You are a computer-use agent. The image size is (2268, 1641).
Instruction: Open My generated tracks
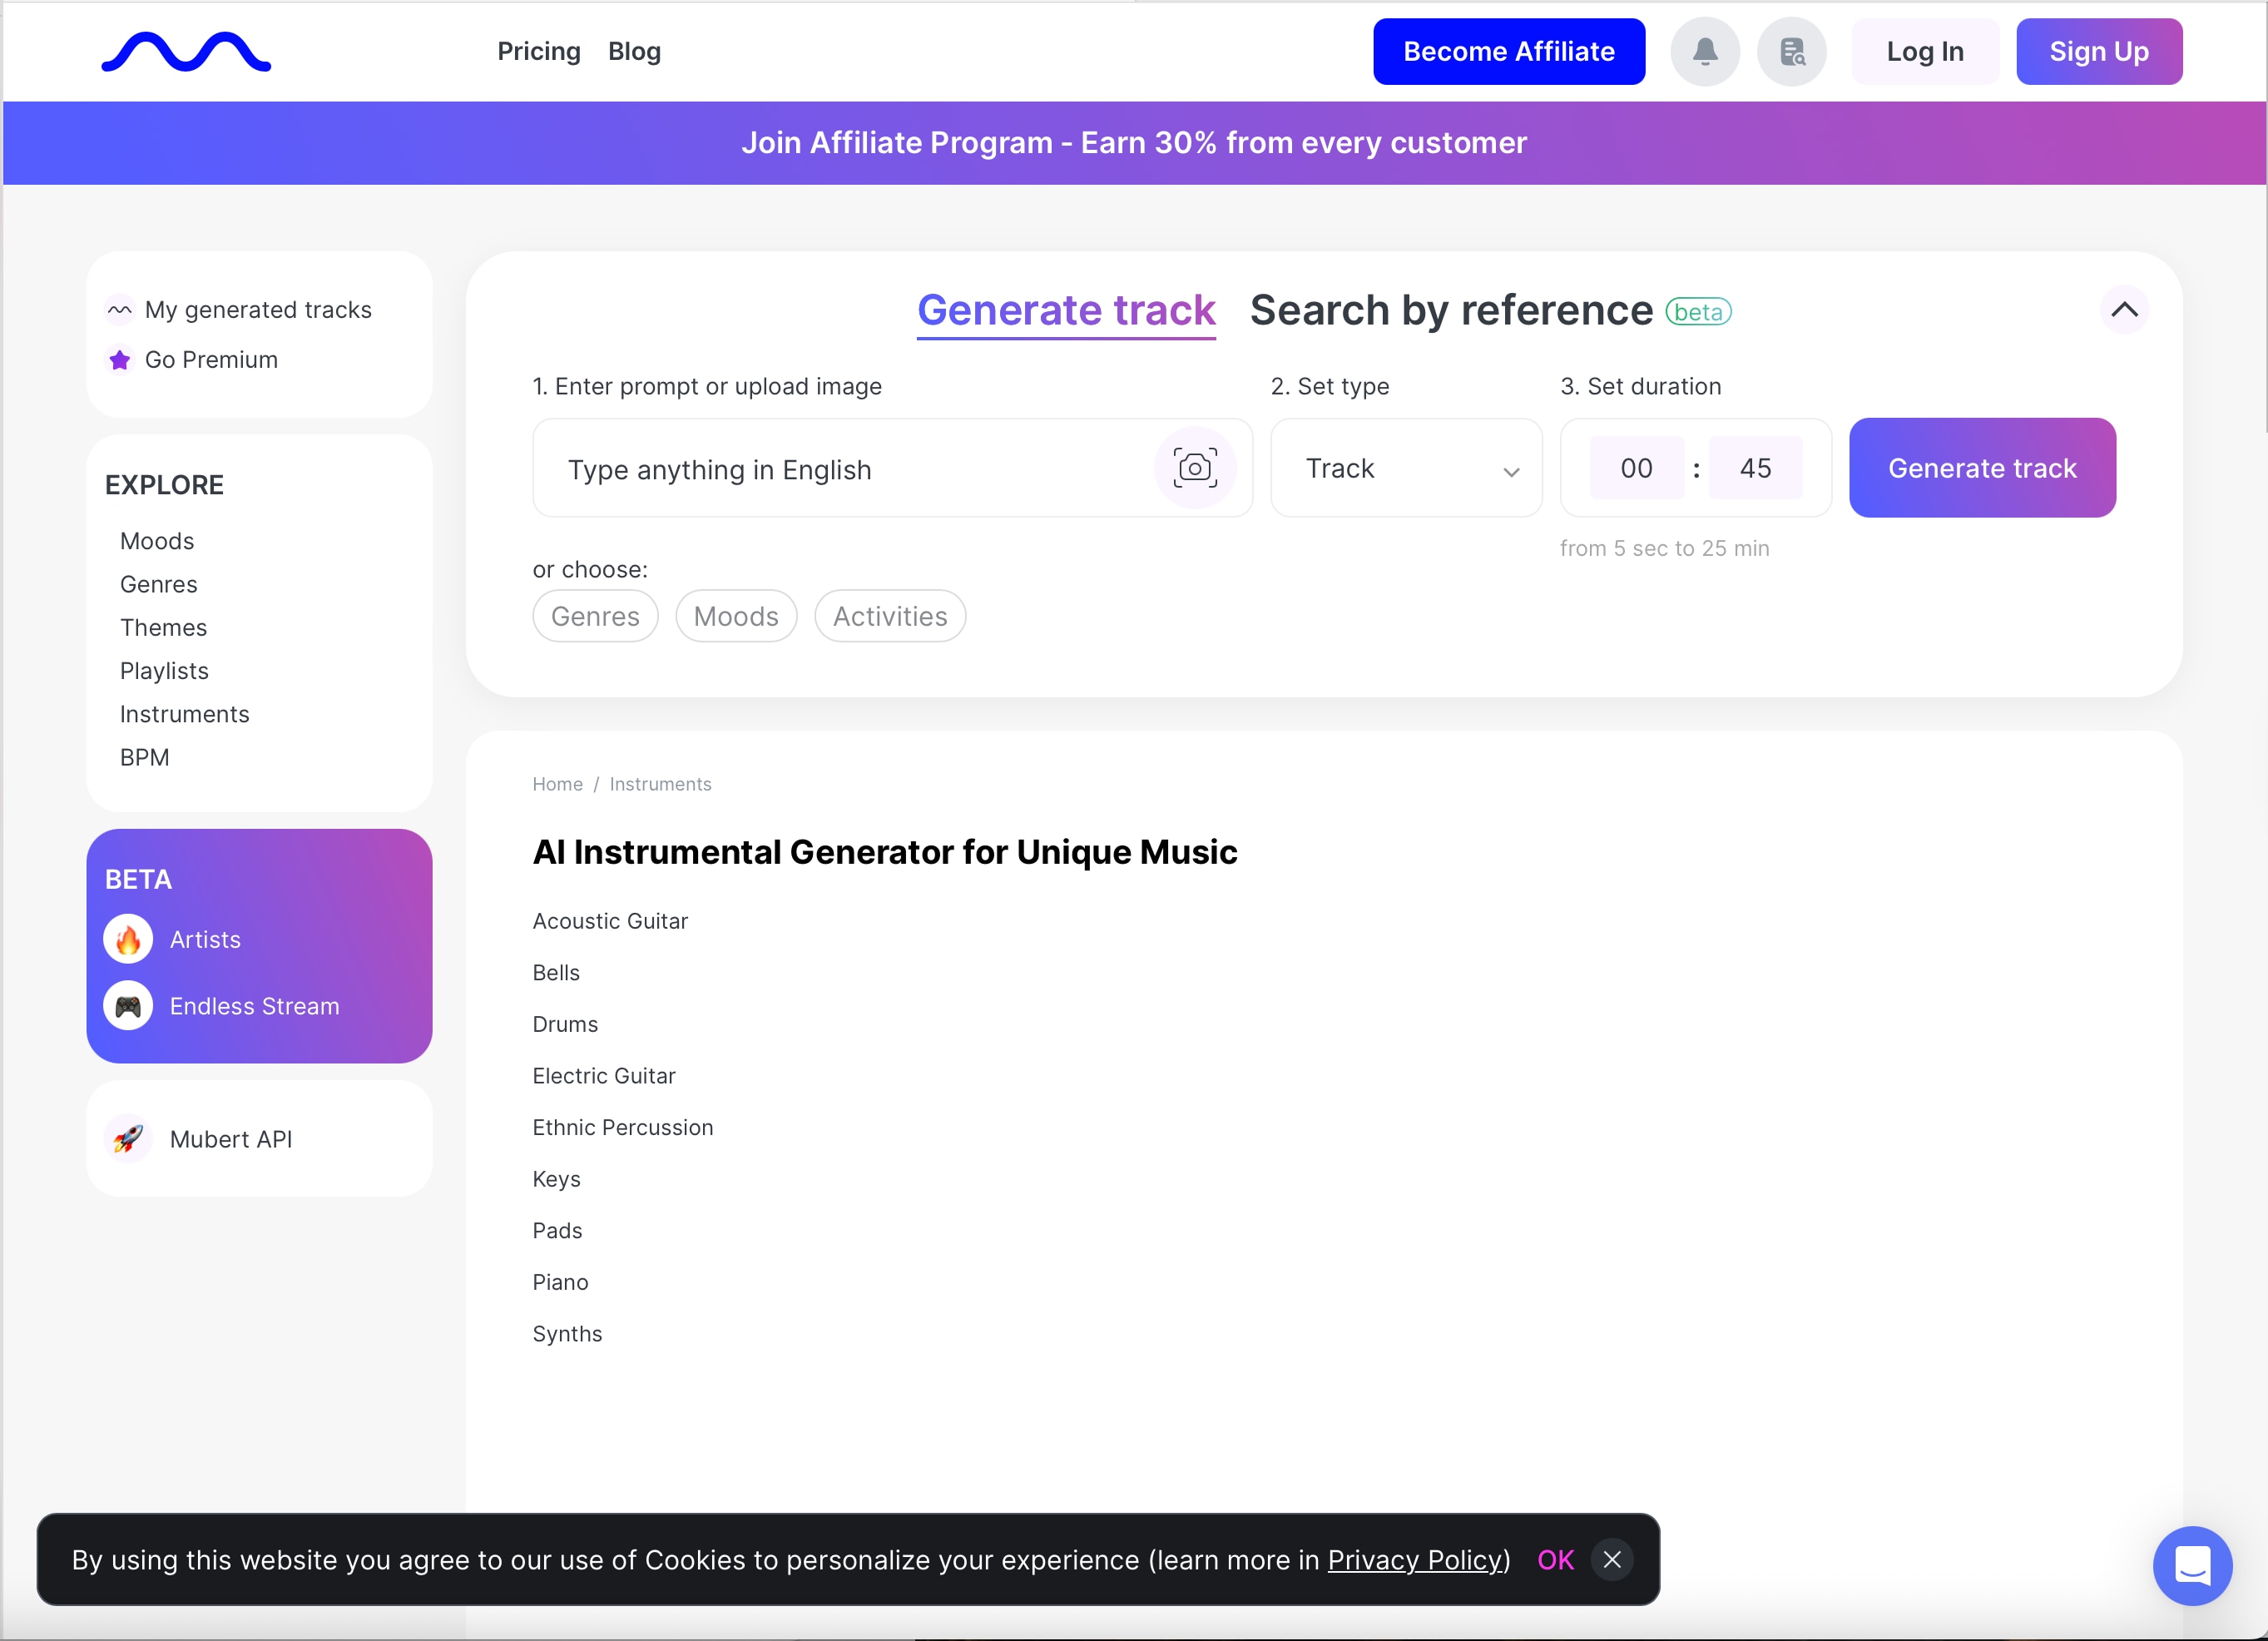tap(258, 310)
